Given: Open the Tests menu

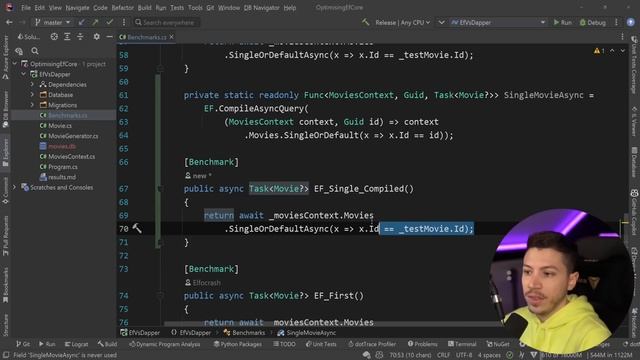Looking at the screenshot, I should tap(177, 8).
